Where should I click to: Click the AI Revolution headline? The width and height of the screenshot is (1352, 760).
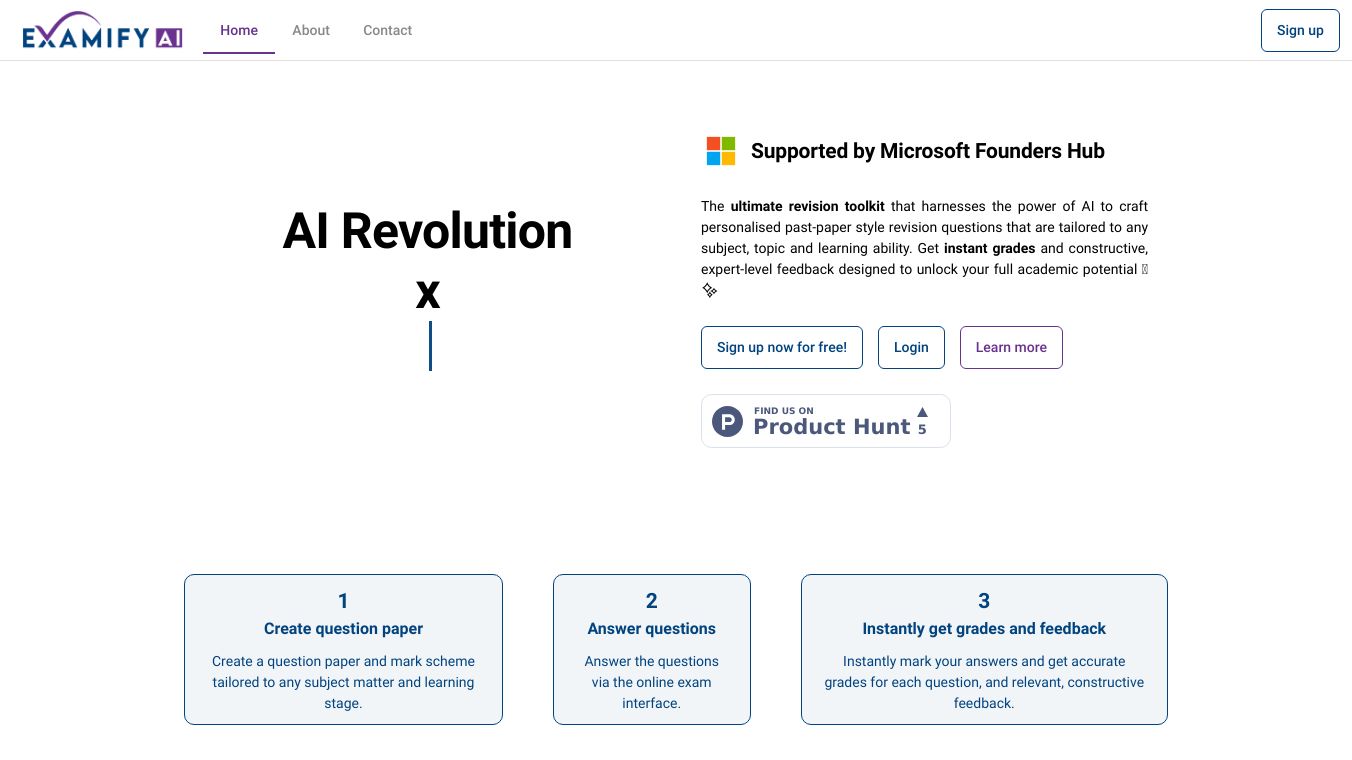(x=428, y=231)
